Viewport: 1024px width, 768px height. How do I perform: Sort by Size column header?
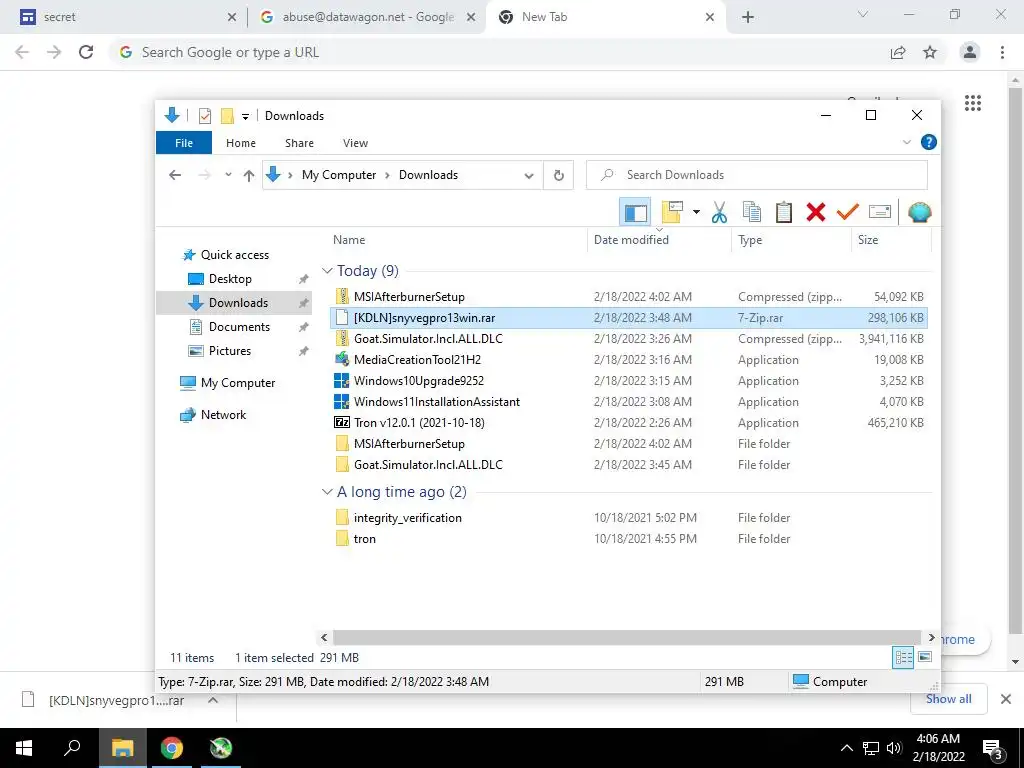click(x=867, y=240)
